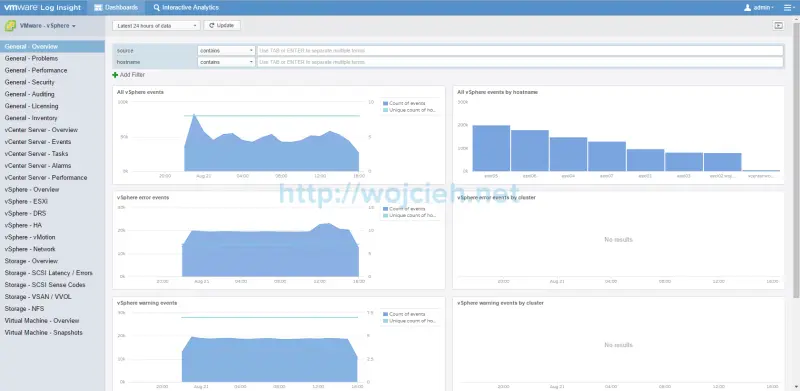Screen dimensions: 800x391
Task: Click vSphere warning events by cluster title
Action: [501, 303]
